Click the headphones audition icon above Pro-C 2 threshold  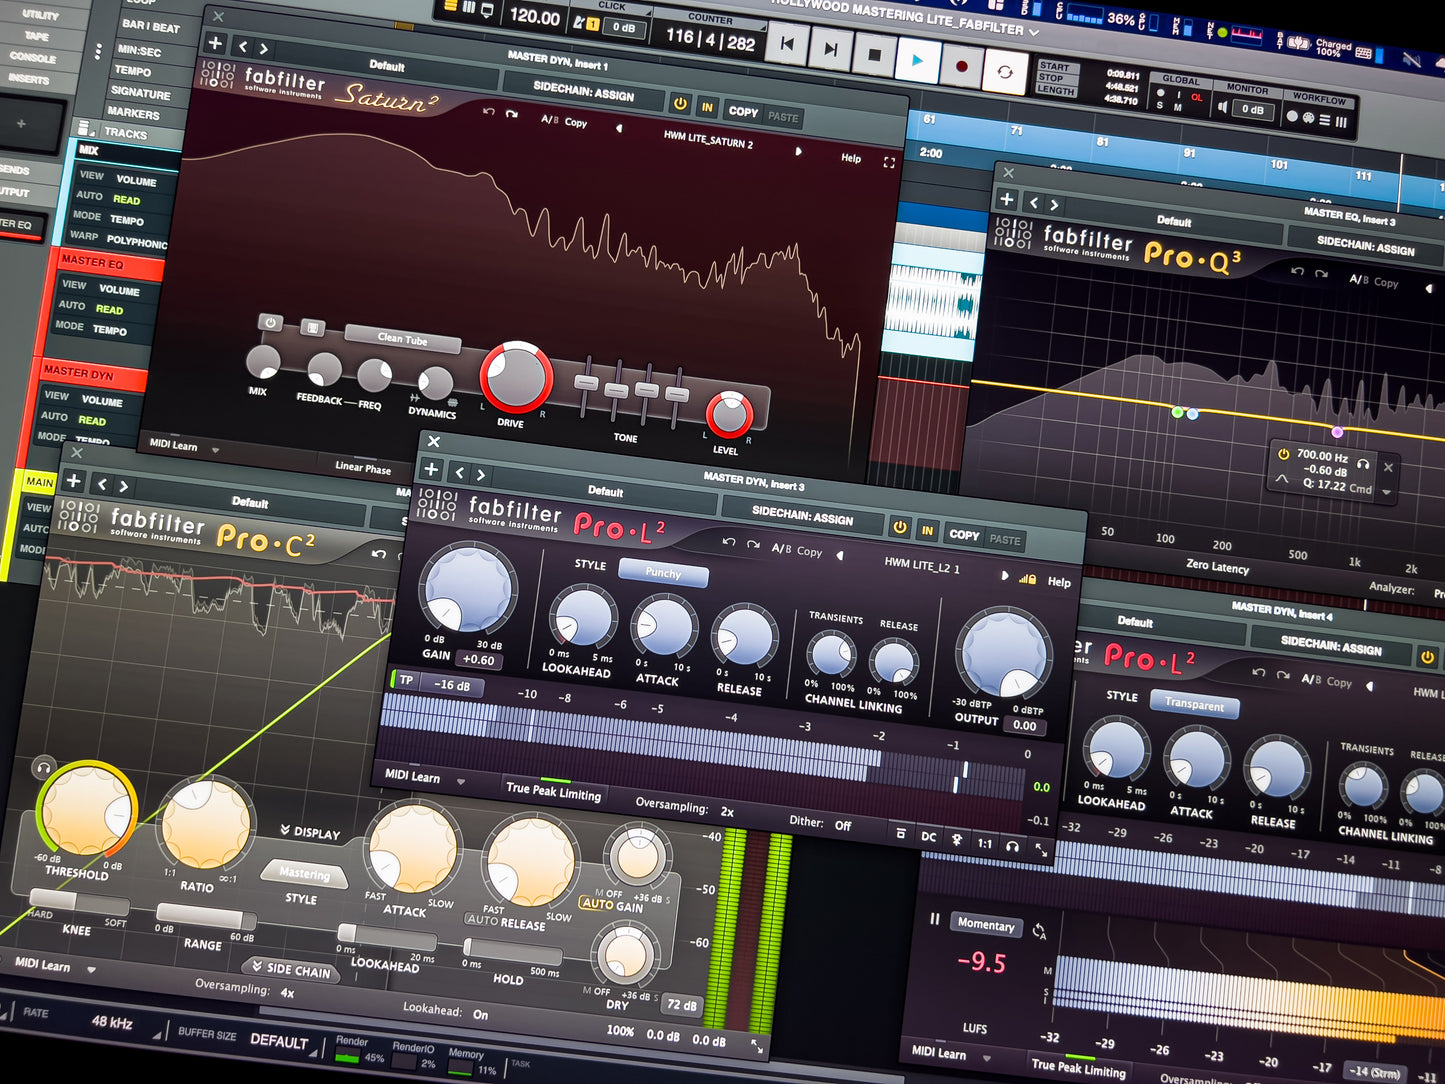tap(42, 767)
